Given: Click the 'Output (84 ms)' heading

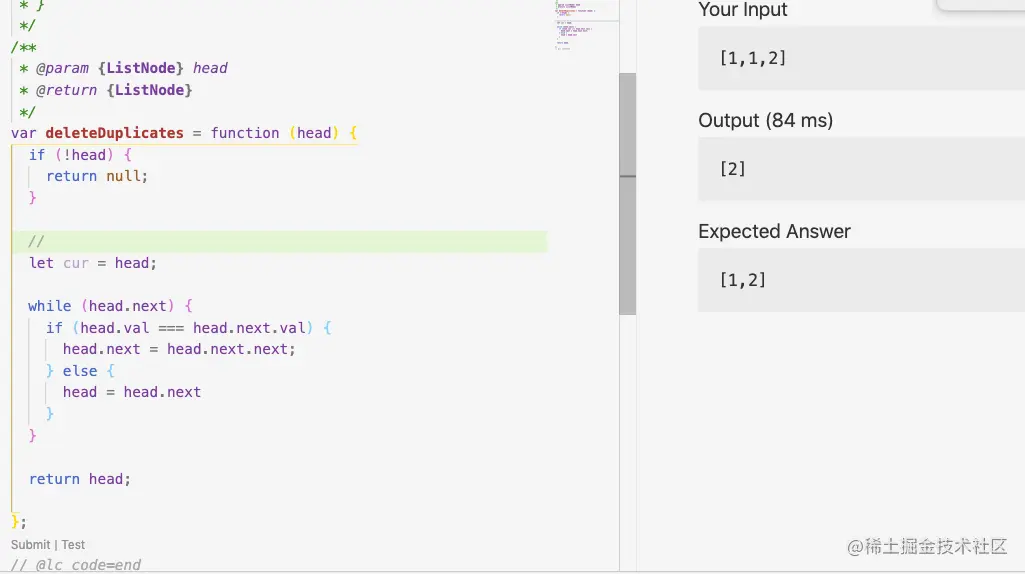Looking at the screenshot, I should (x=765, y=120).
